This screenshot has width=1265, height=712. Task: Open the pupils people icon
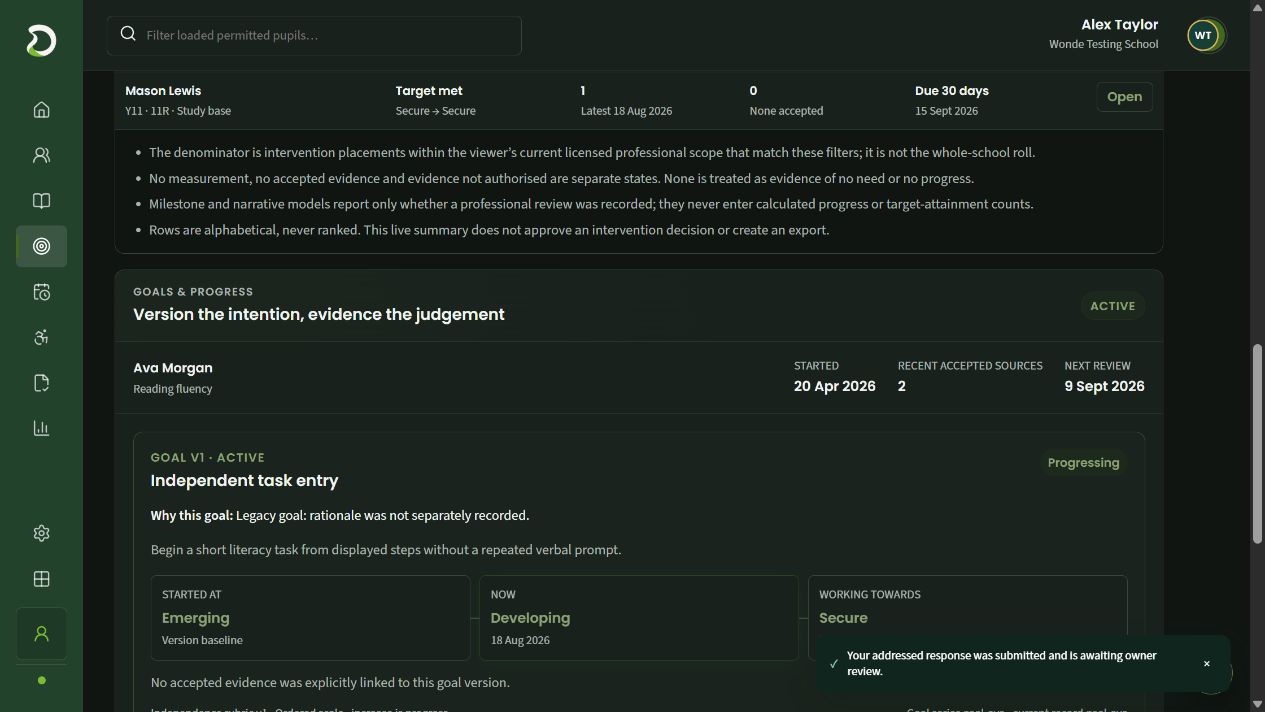41,155
